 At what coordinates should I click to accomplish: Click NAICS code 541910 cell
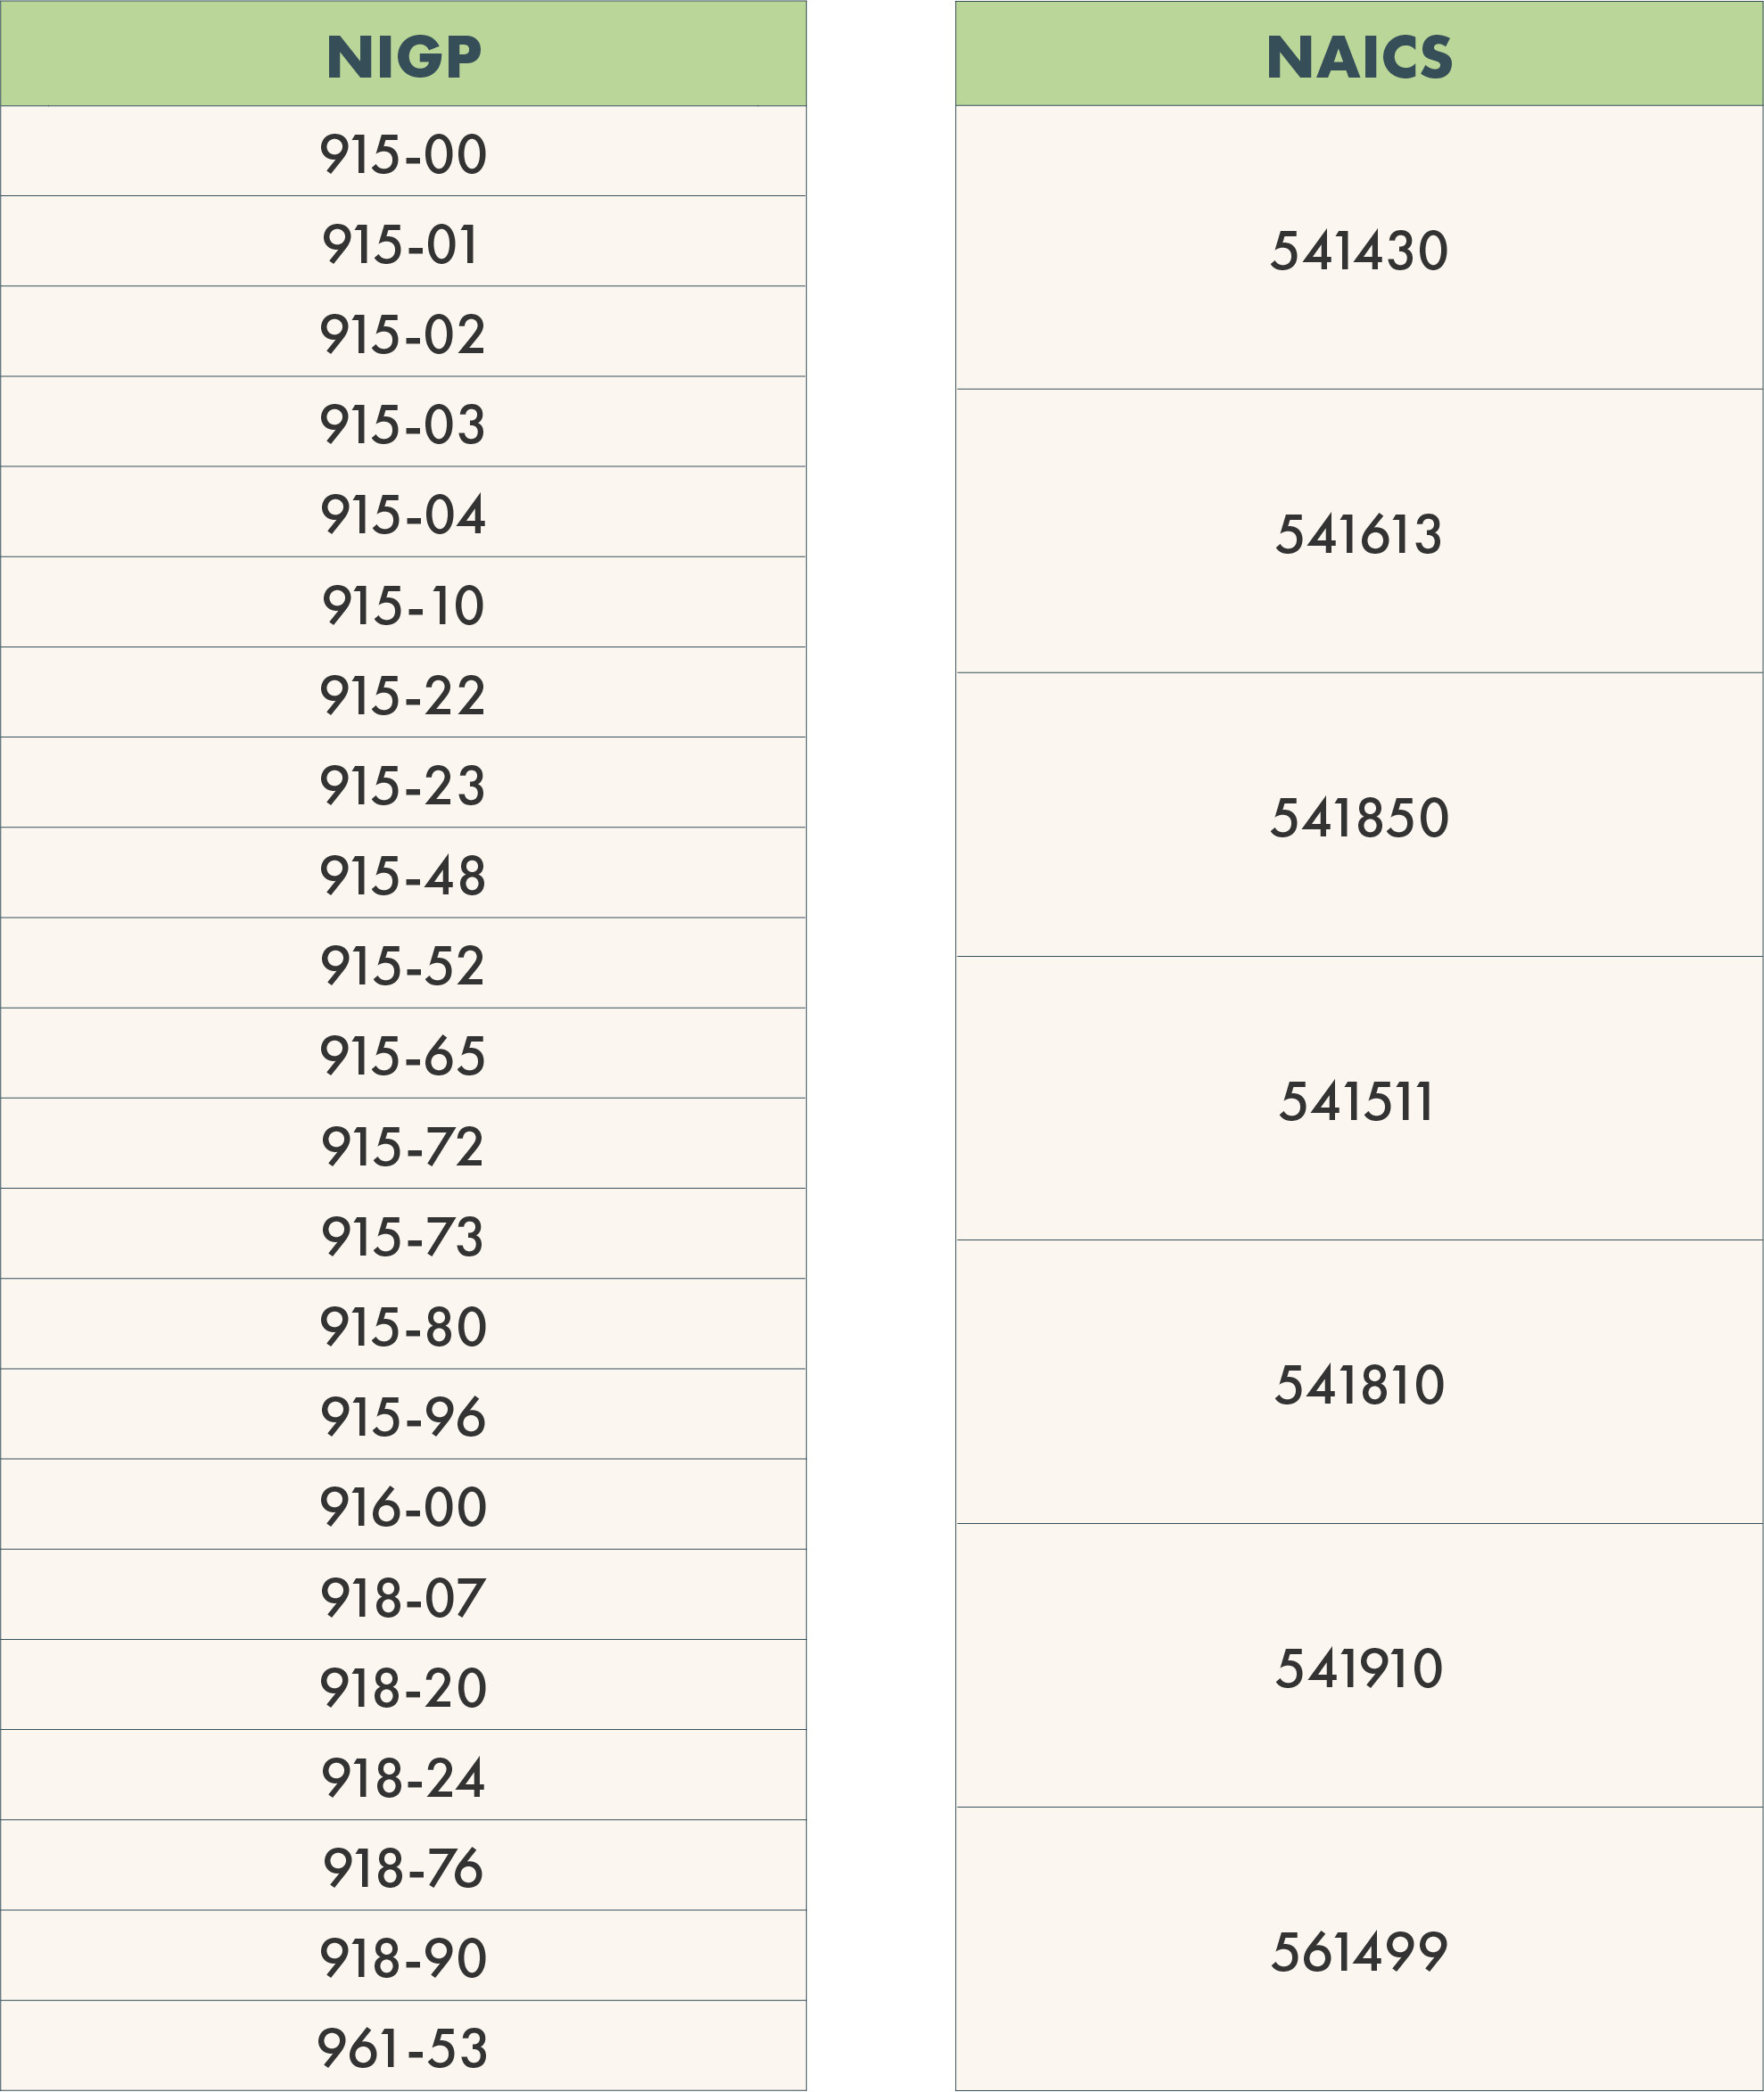(x=1358, y=1668)
